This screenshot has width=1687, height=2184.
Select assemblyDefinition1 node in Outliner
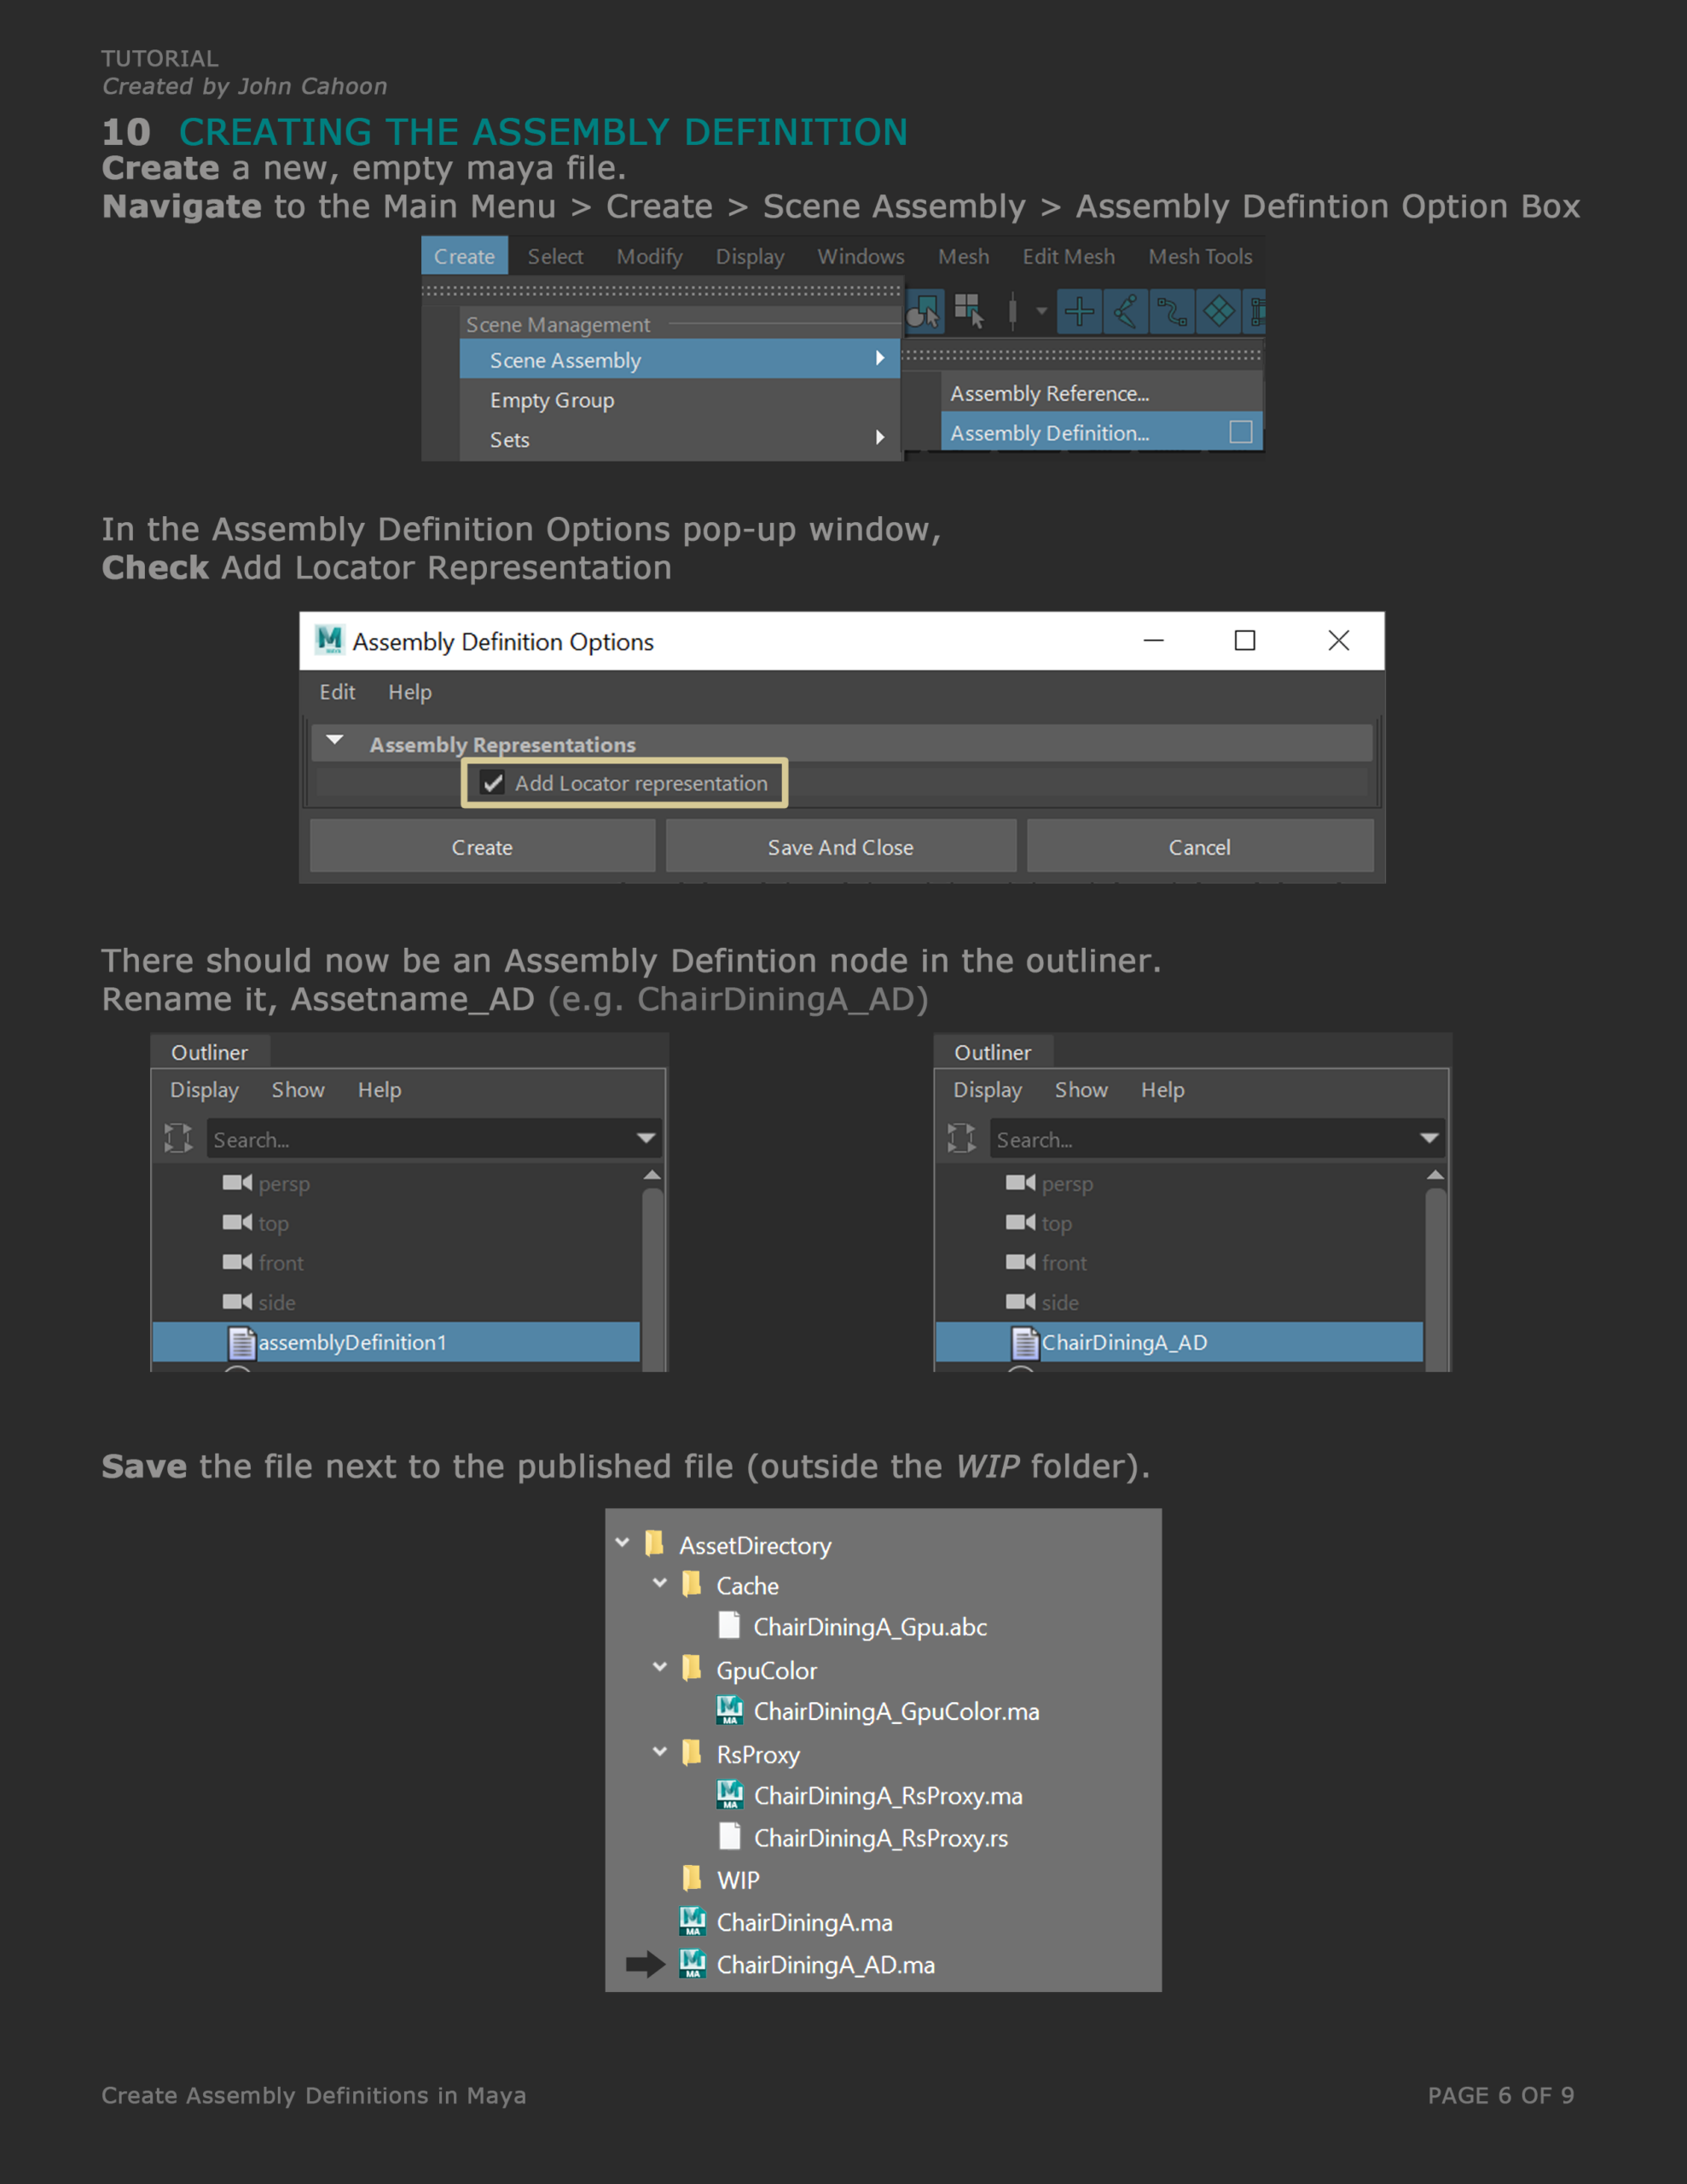(352, 1342)
